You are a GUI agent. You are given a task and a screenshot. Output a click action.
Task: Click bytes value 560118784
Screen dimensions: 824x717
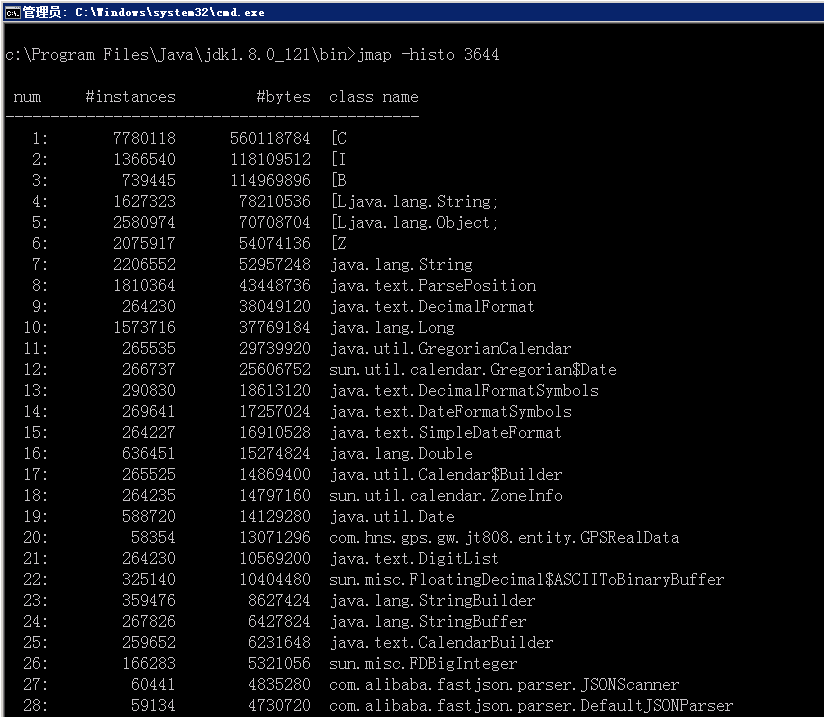[x=270, y=138]
